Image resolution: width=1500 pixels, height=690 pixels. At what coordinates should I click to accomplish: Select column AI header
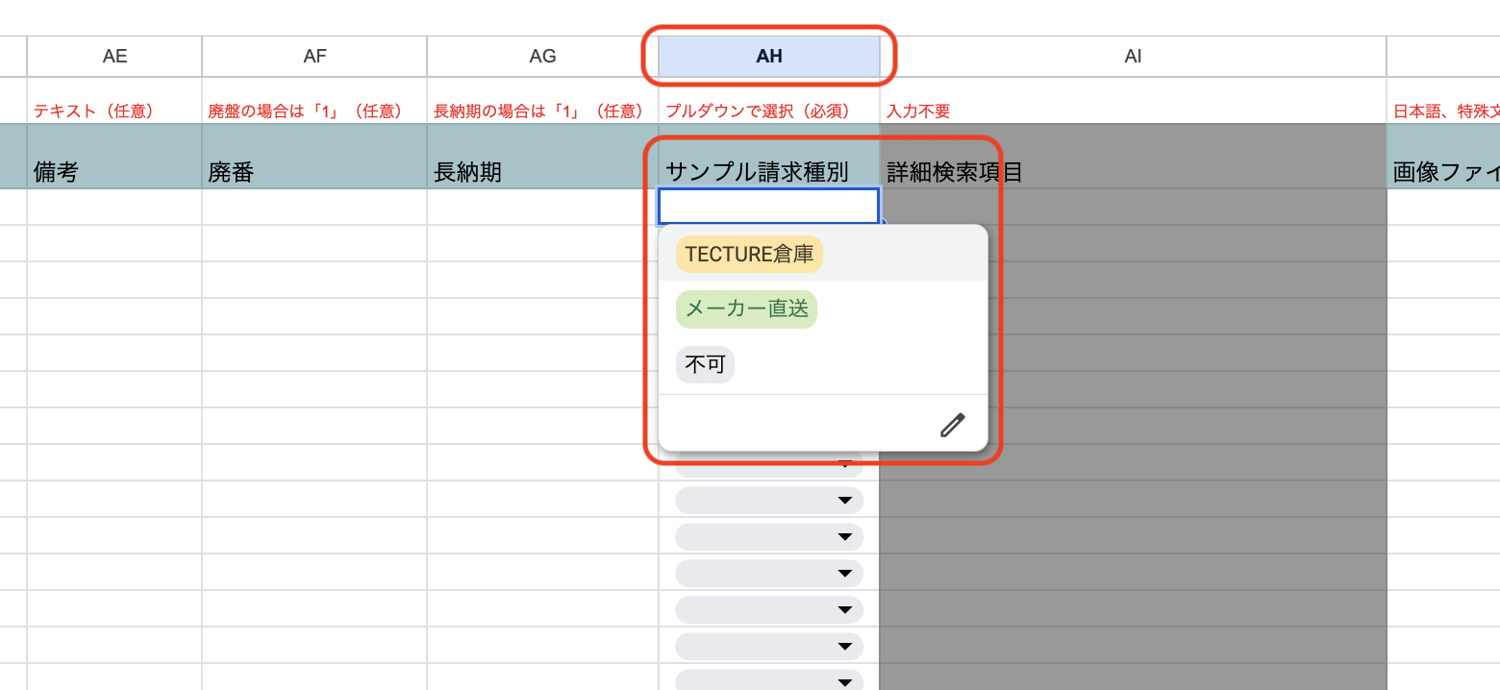click(1133, 57)
